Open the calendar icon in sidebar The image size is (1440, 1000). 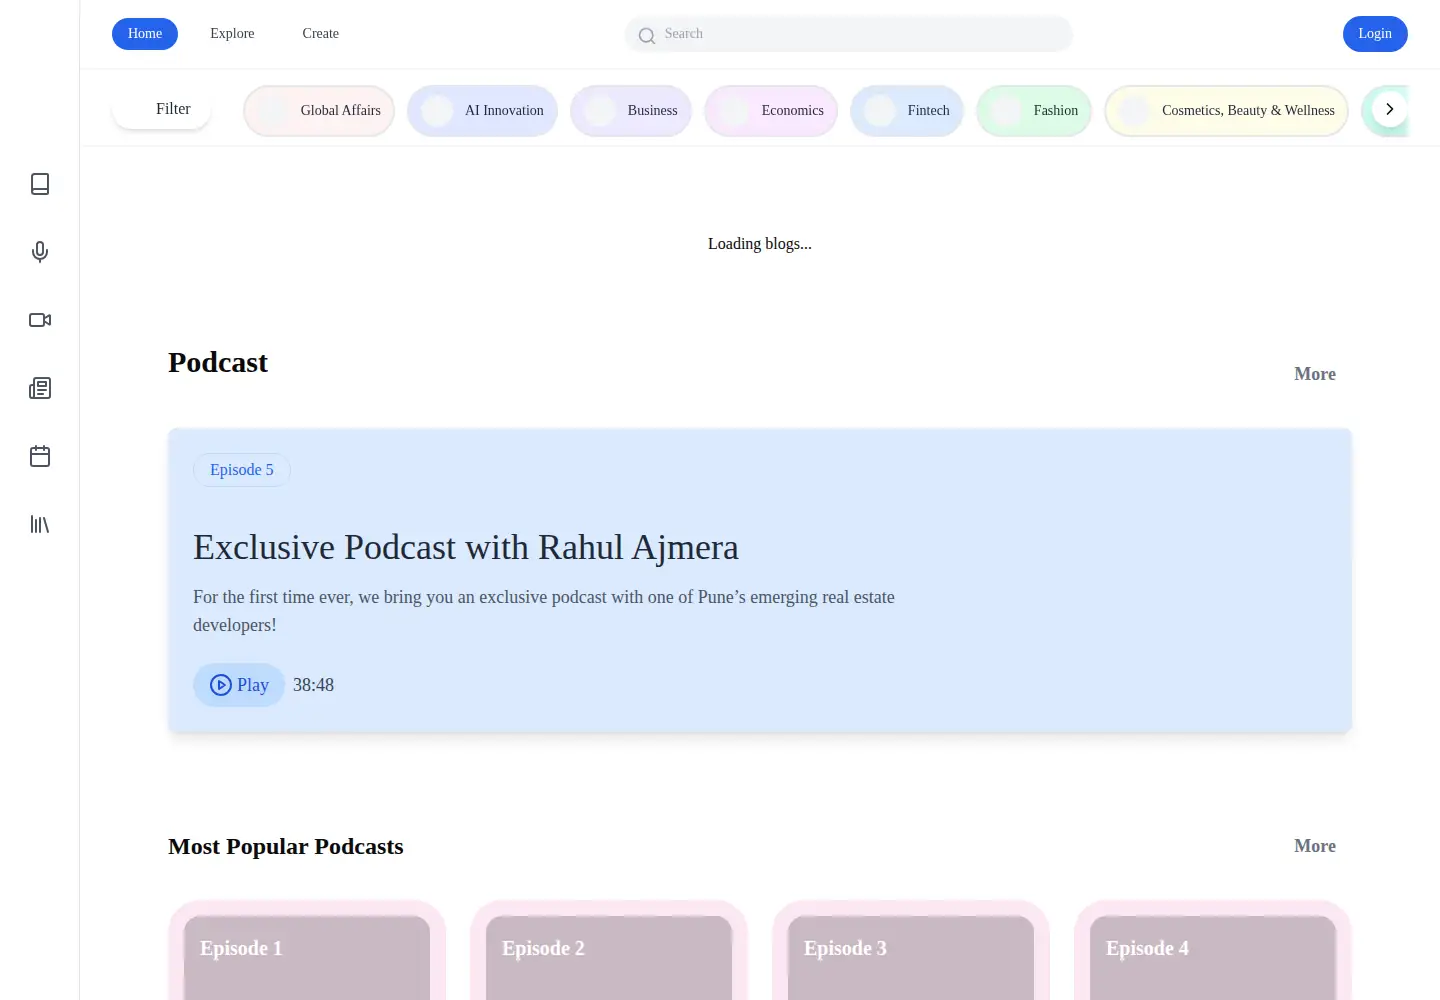coord(40,456)
